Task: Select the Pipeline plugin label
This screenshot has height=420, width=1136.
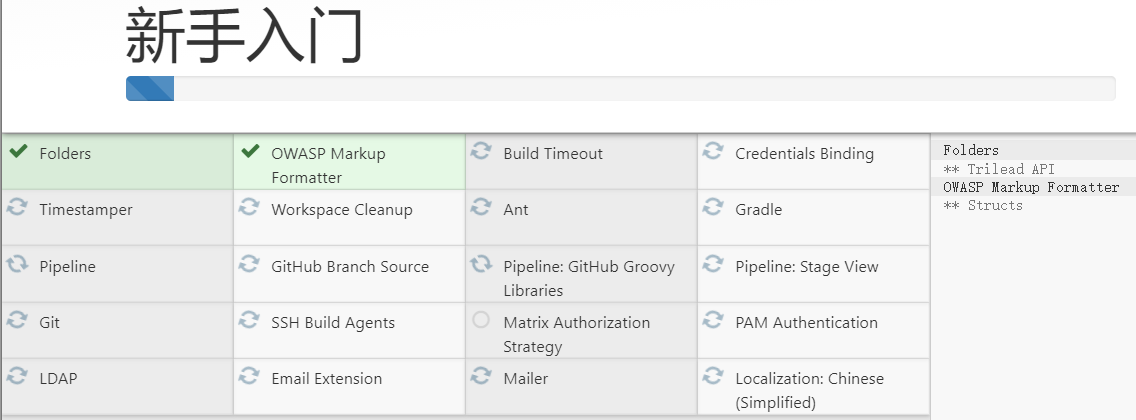Action: pos(67,266)
